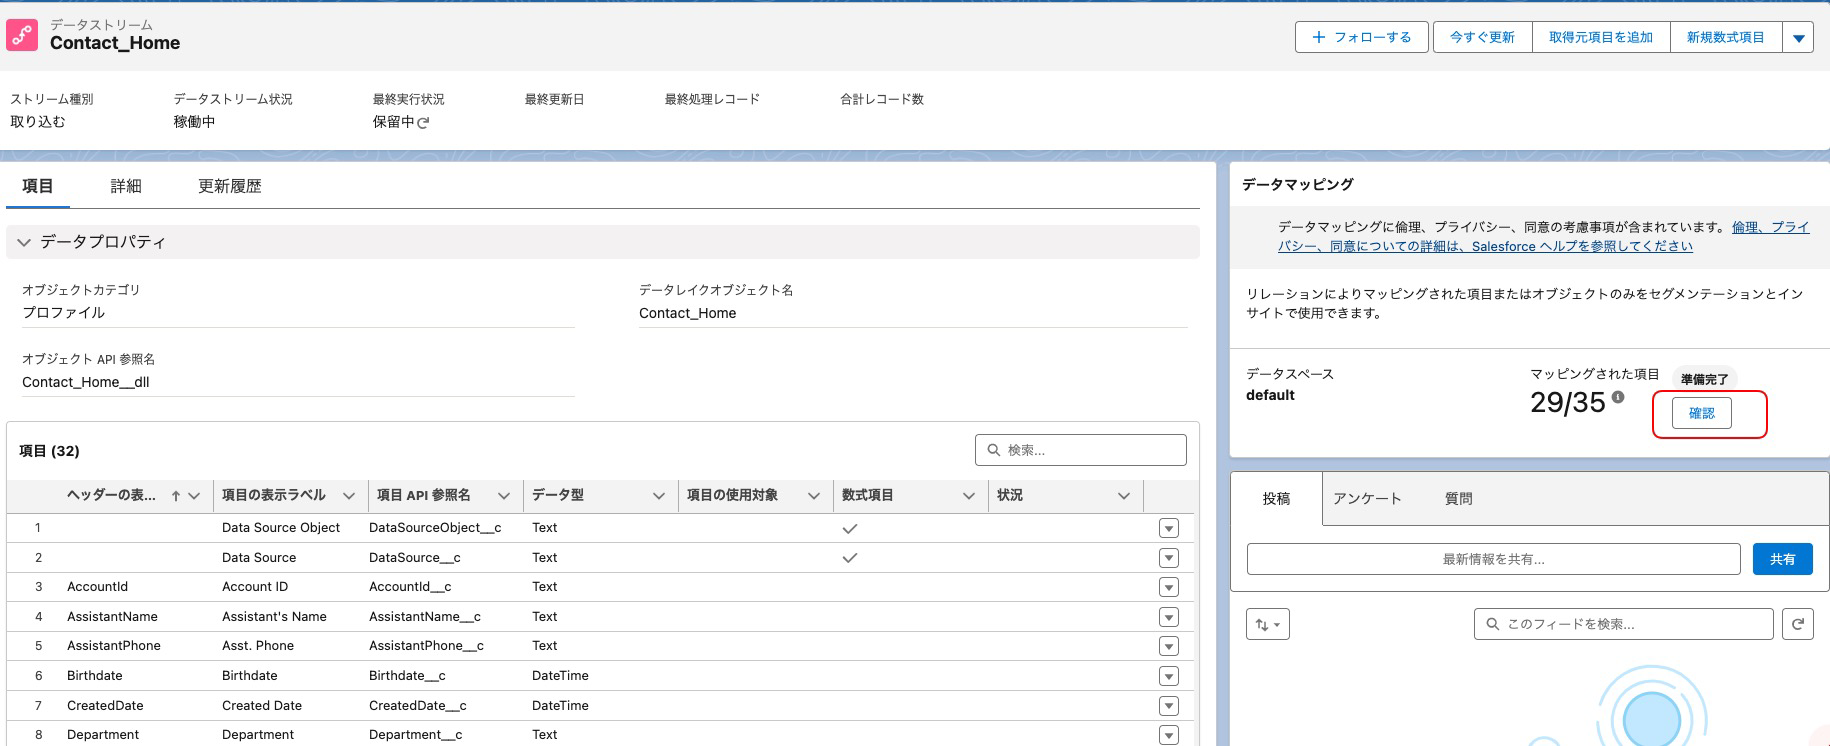Select the 質問 feed tab
Screen dimensions: 1830x746
[1459, 498]
